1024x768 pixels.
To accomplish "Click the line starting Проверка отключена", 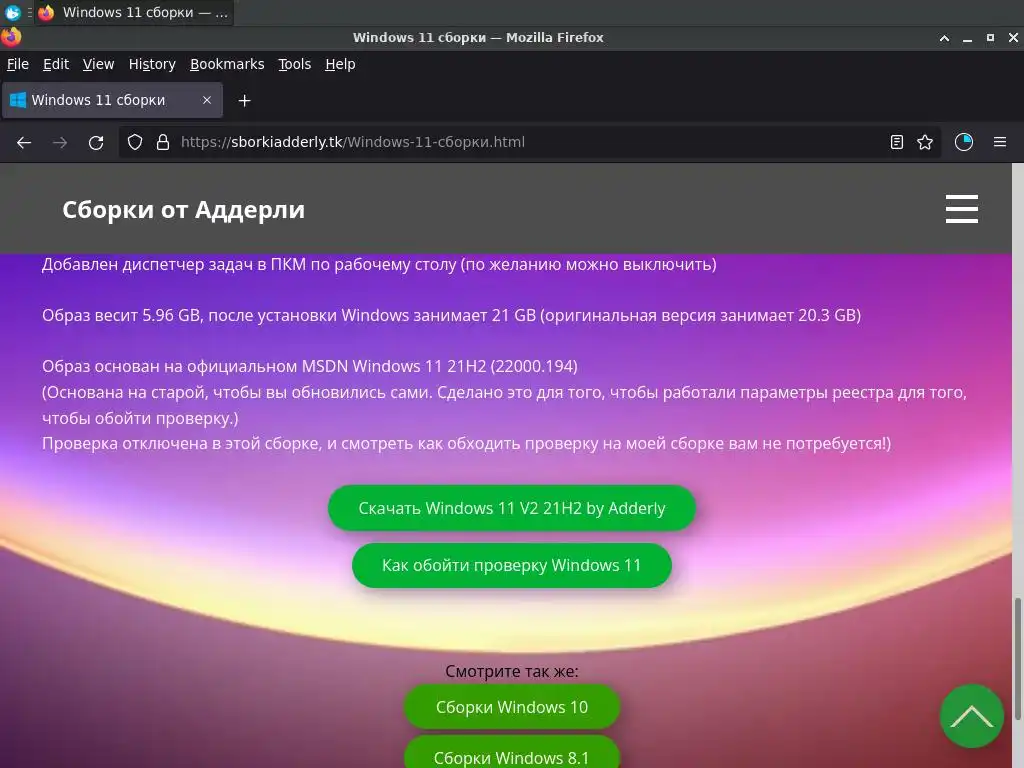I will pos(466,443).
